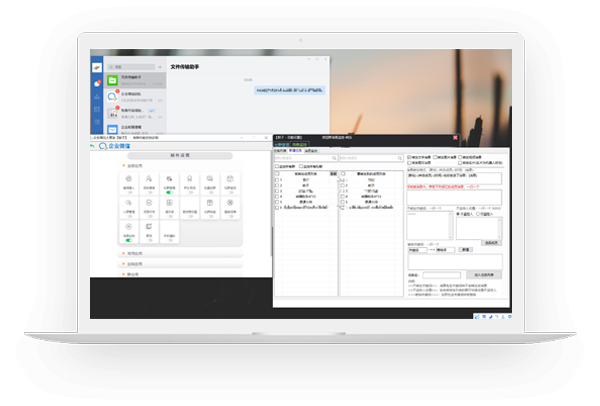Click the 企业微信 logo in helper window
The image size is (600, 406).
[114, 146]
